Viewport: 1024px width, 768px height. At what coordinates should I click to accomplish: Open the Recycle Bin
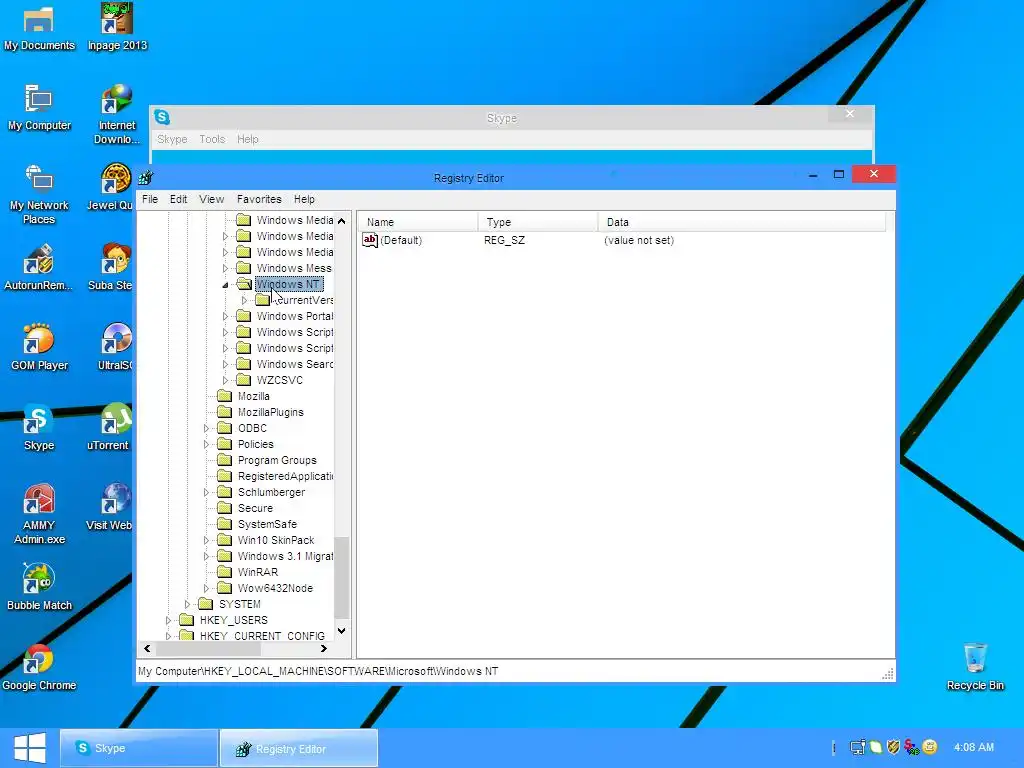[975, 667]
